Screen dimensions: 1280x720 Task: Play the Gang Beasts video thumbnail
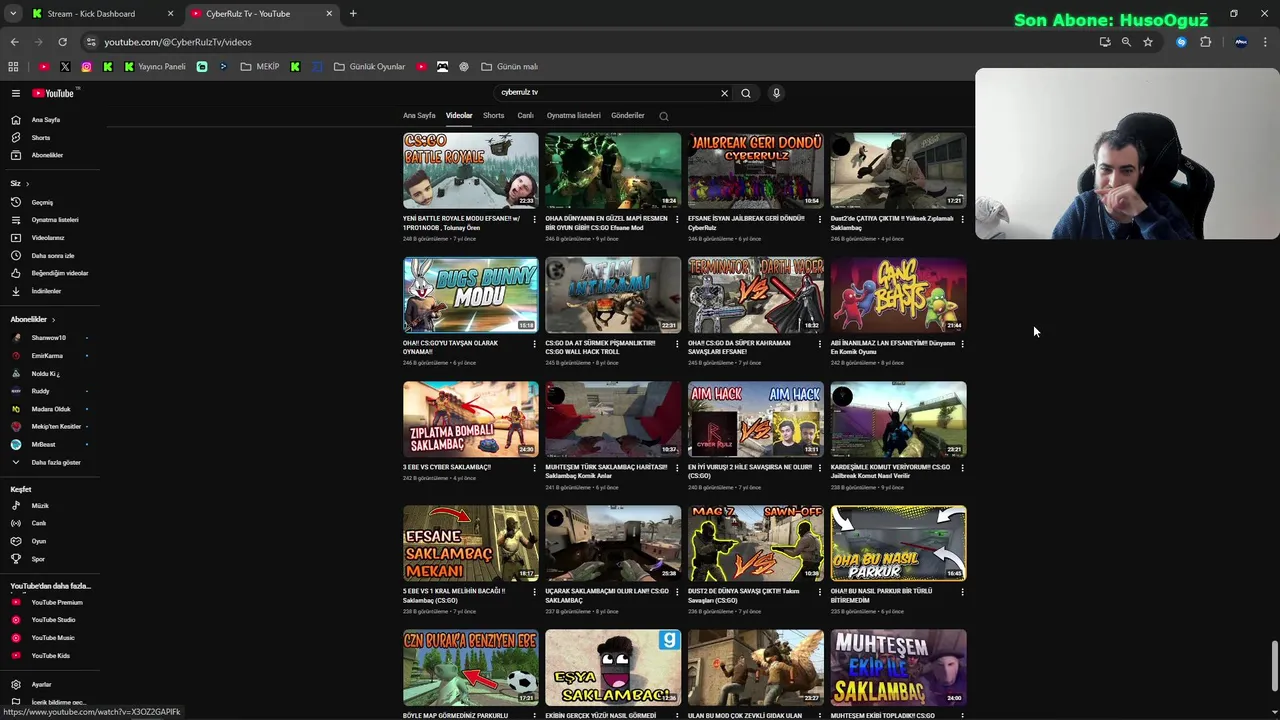(x=898, y=295)
